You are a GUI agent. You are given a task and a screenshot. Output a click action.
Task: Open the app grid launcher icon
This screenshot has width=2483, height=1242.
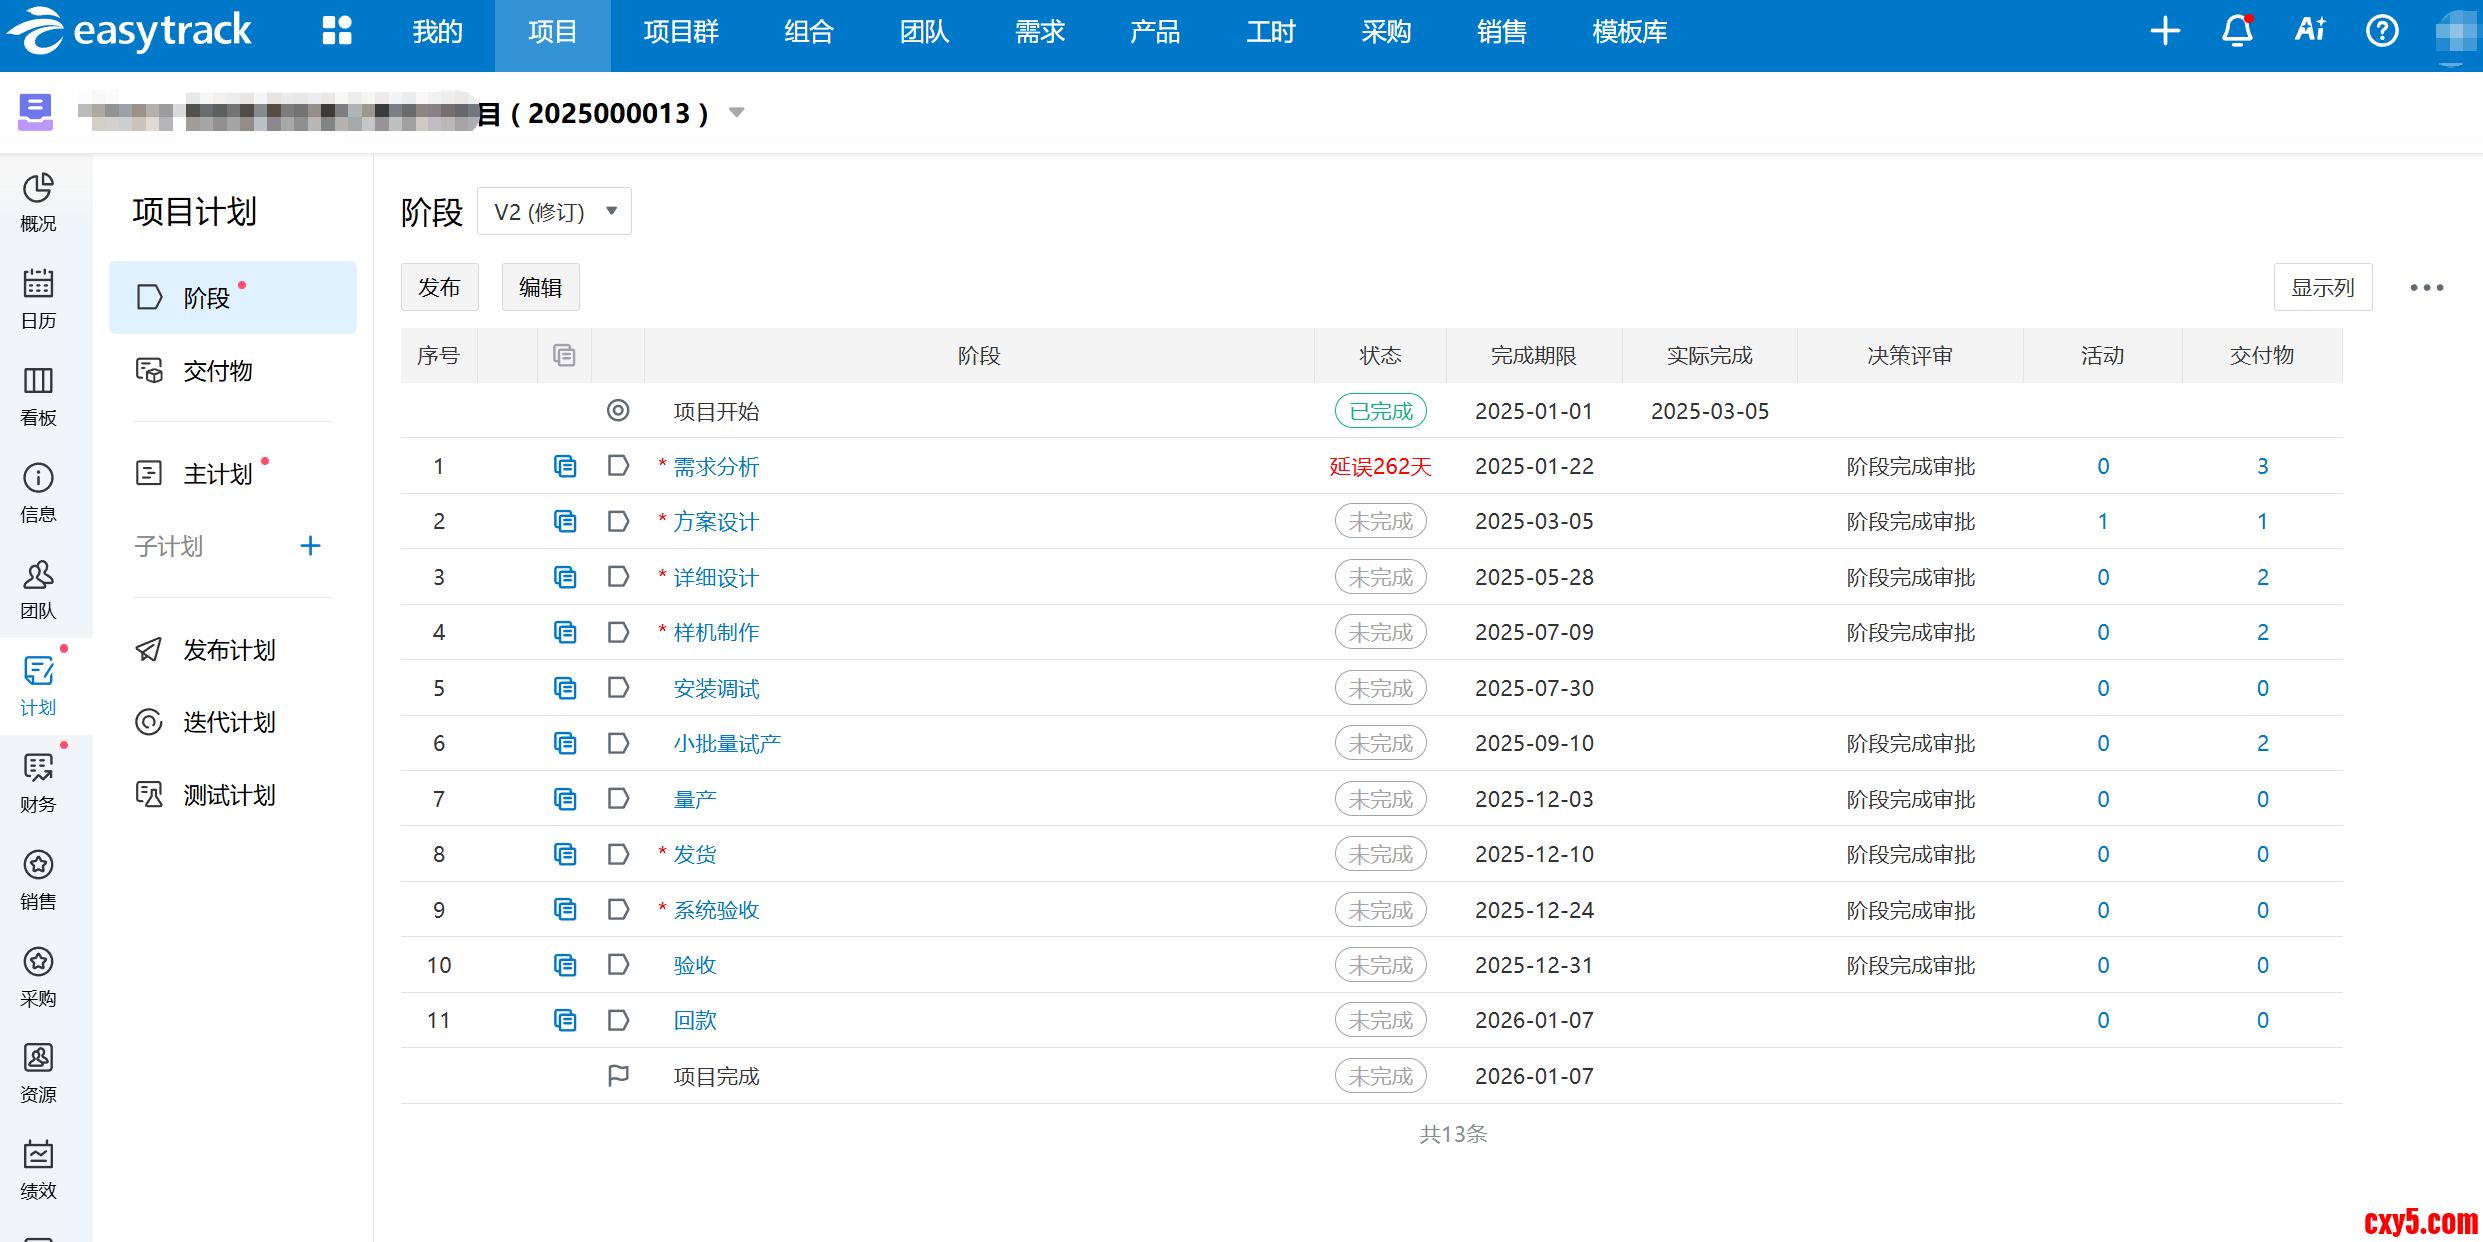pyautogui.click(x=337, y=32)
